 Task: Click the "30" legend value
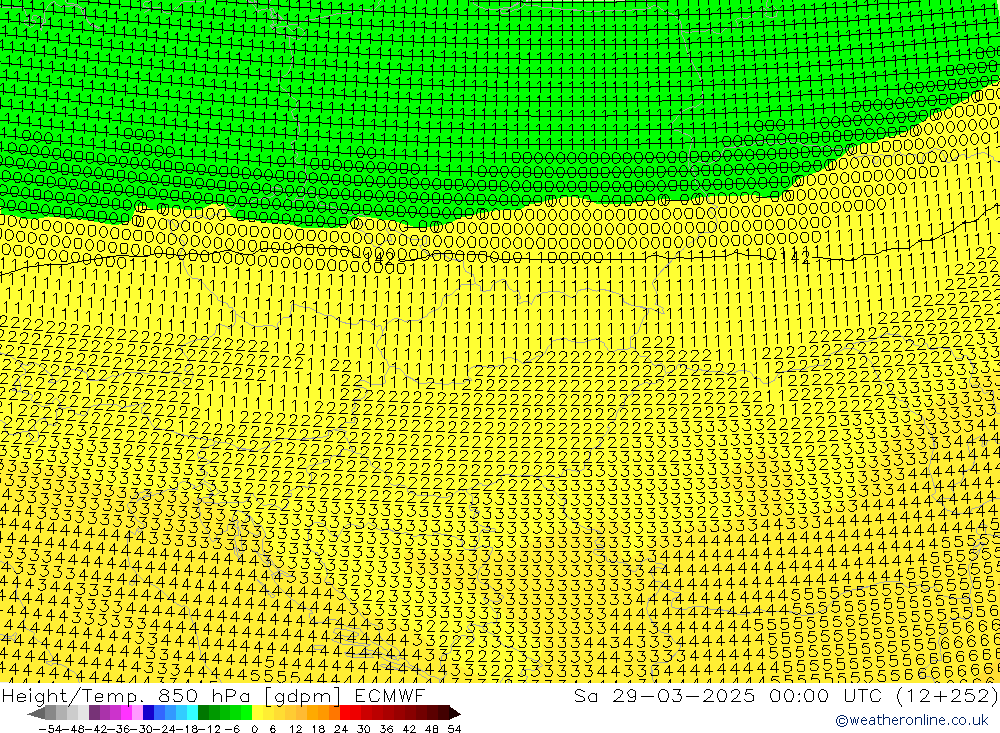click(364, 729)
